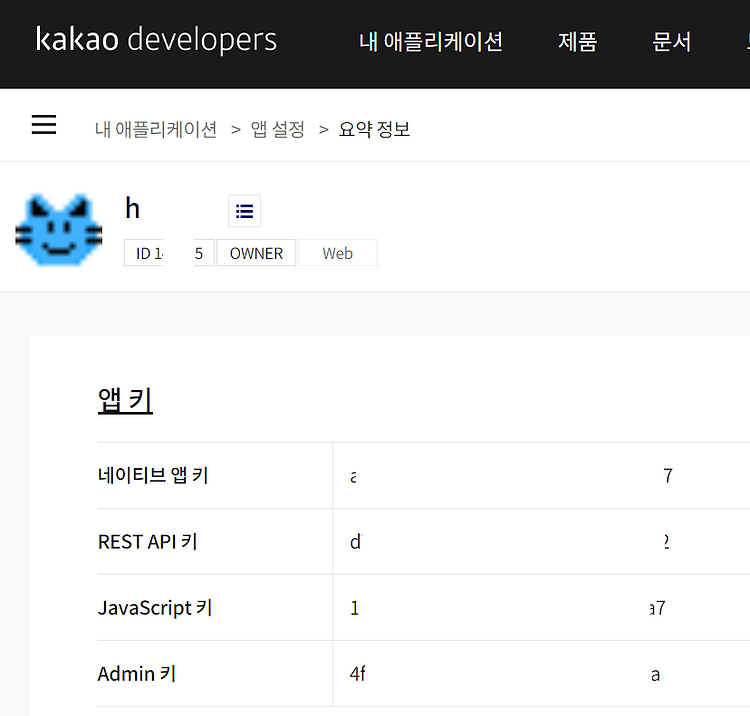Open the 문서 menu
The image size is (750, 716).
coord(672,42)
